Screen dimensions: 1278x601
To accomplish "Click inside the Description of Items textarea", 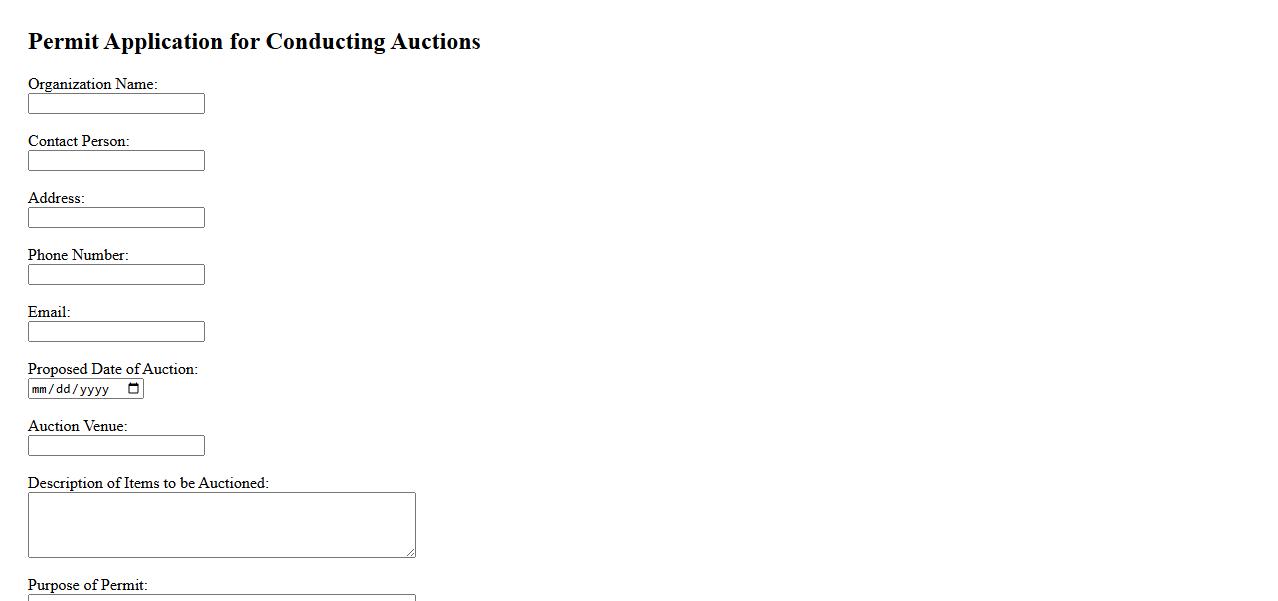I will click(x=221, y=524).
